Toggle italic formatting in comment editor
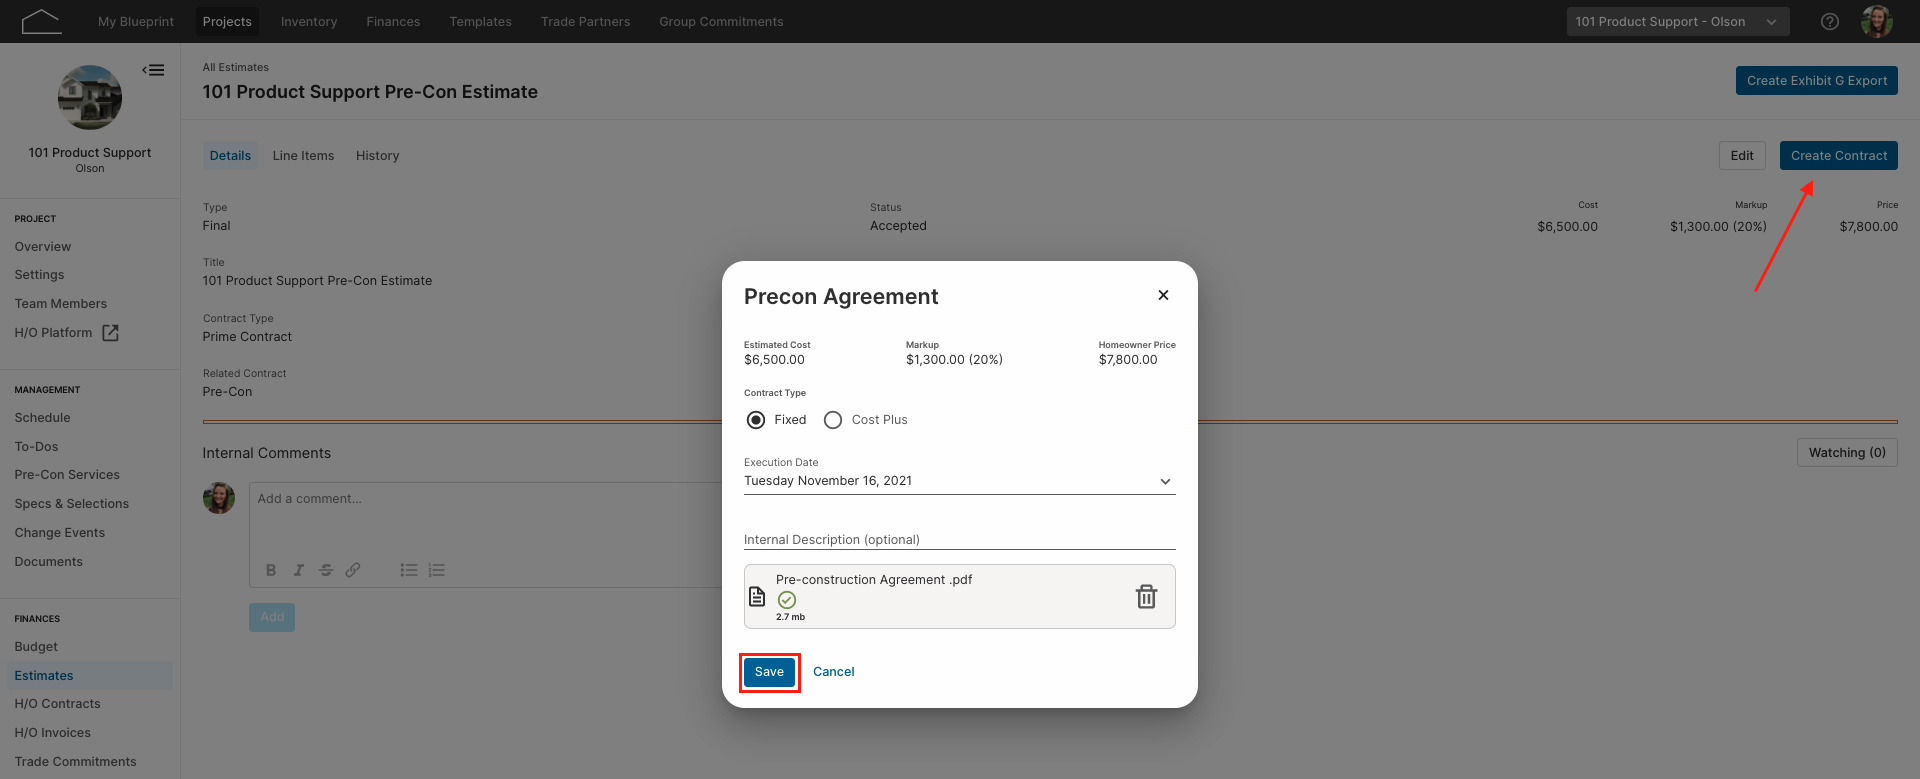1920x779 pixels. click(298, 570)
